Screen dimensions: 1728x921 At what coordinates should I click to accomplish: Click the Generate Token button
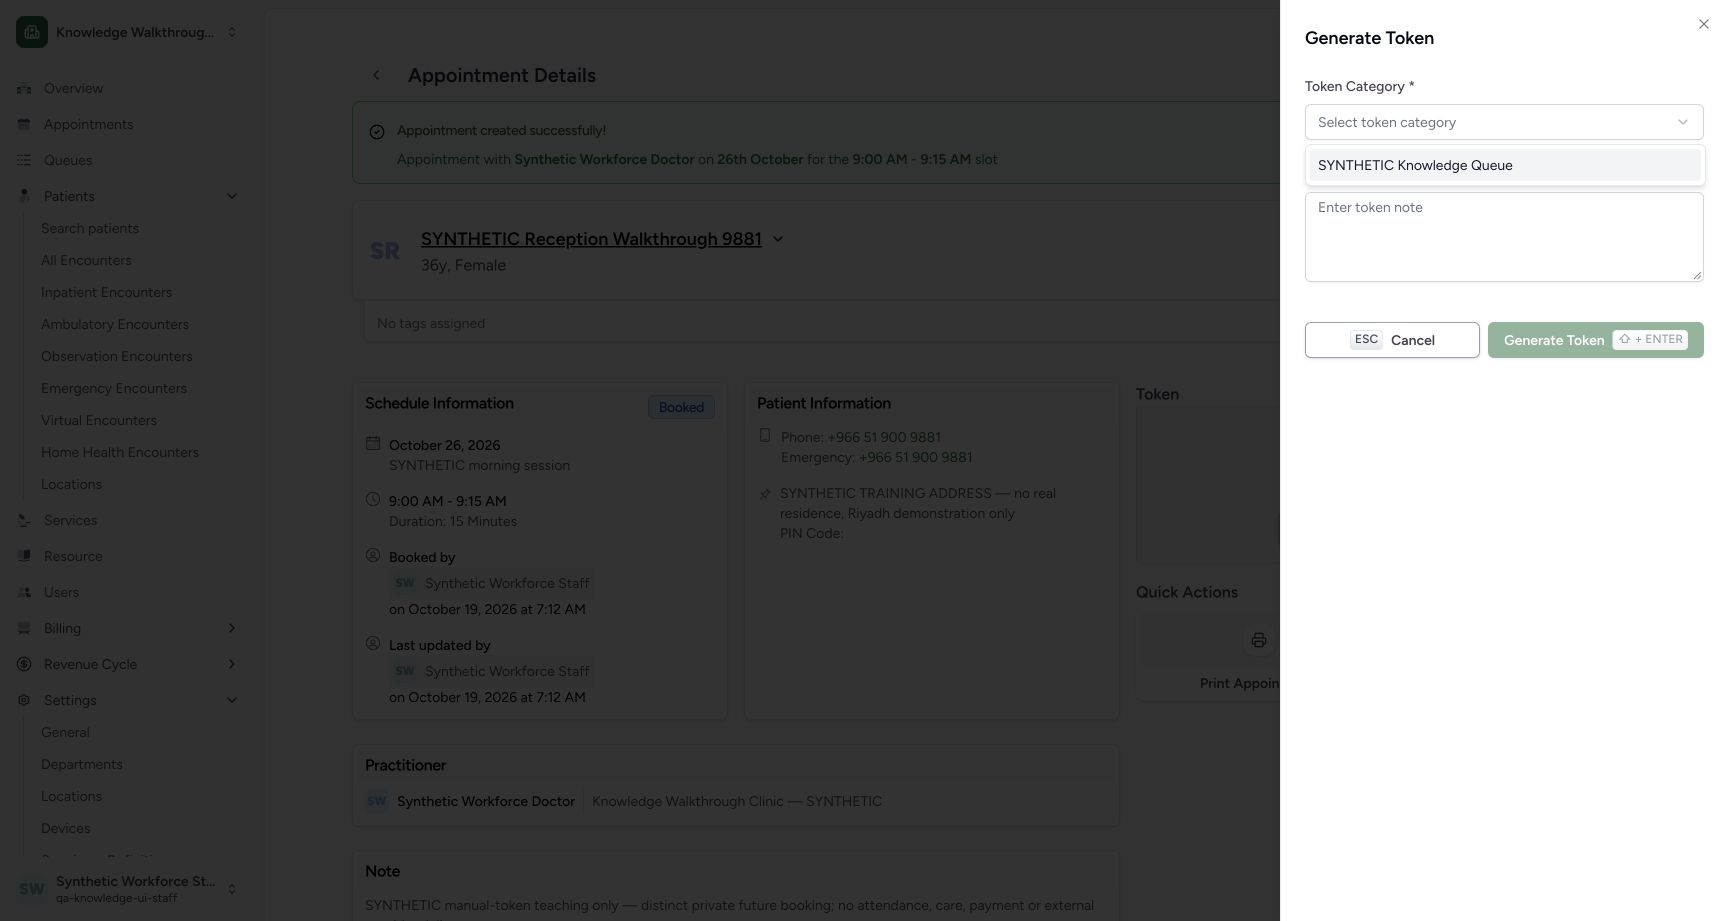(x=1595, y=340)
